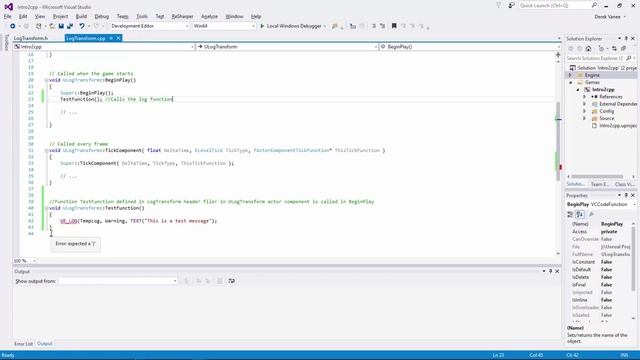Image resolution: width=640 pixels, height=360 pixels.
Task: Click the notifications flag icon in title bar
Action: tap(499, 5)
